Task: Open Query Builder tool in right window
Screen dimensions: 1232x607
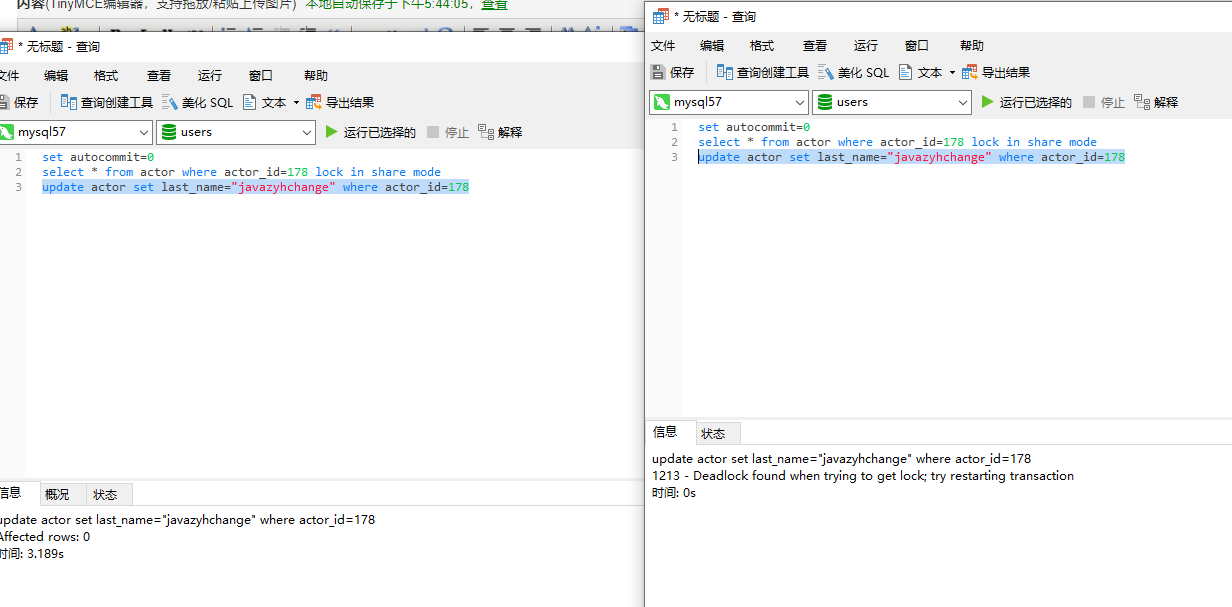Action: coord(763,72)
